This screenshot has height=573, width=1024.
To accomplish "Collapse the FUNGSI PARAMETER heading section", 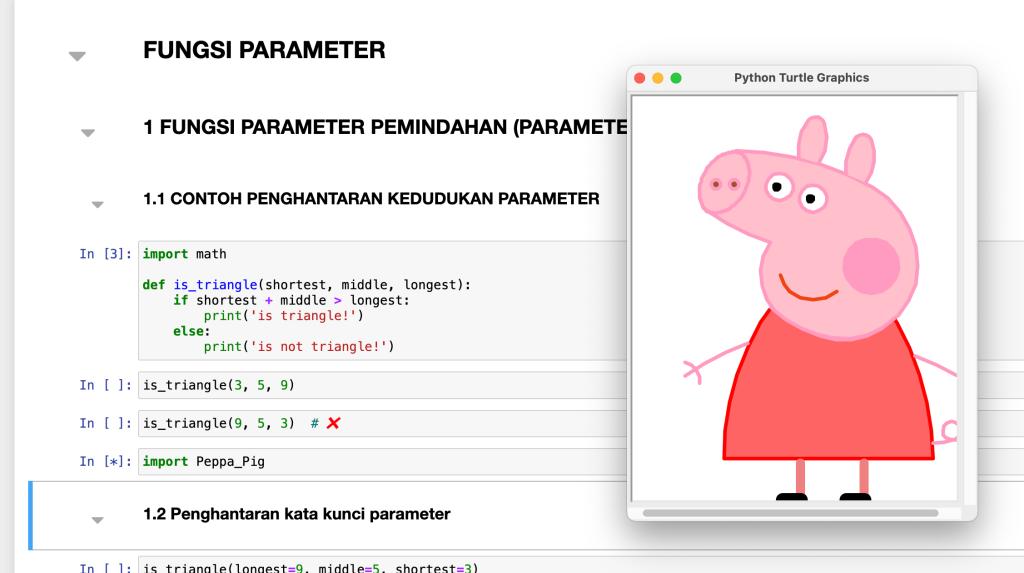I will [x=77, y=56].
